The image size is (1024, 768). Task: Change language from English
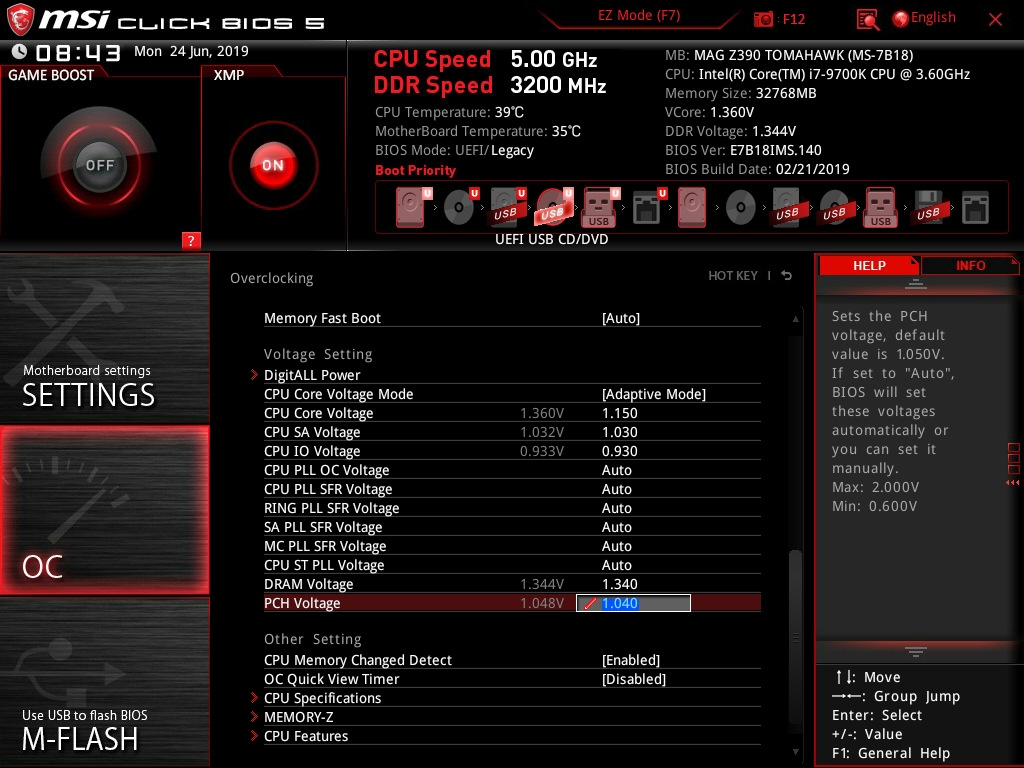pyautogui.click(x=933, y=18)
